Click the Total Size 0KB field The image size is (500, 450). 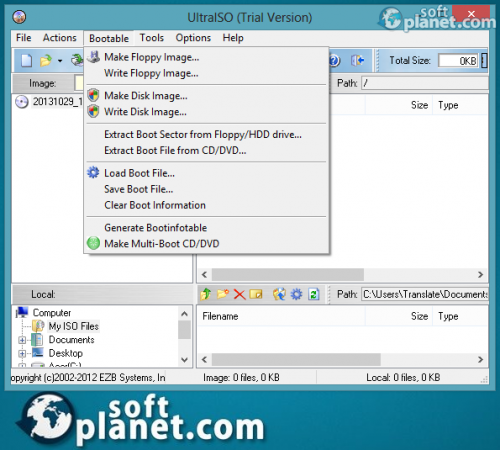tap(458, 61)
